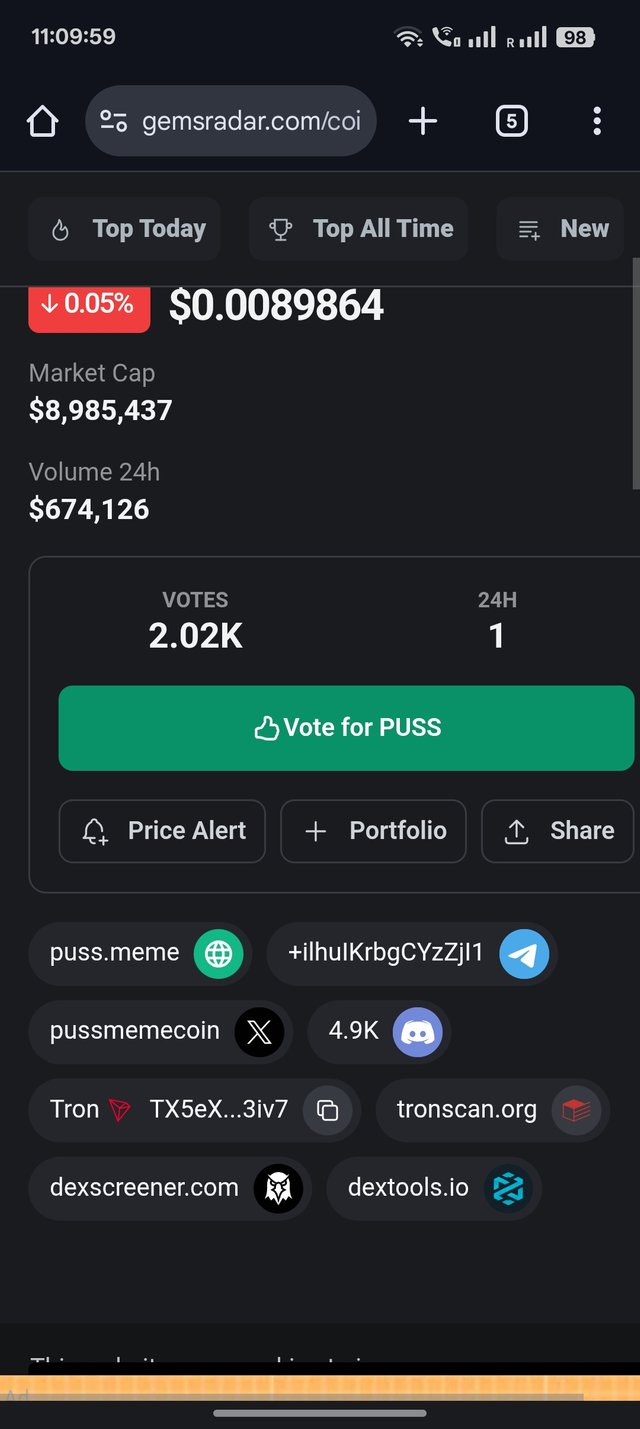Vote for PUSS
The width and height of the screenshot is (640, 1429).
point(346,728)
